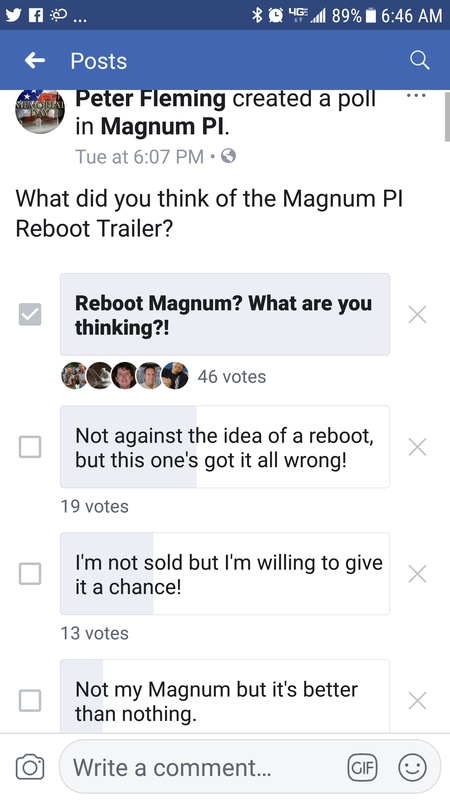
Task: Open the GIF picker in comment bar
Action: (x=362, y=767)
